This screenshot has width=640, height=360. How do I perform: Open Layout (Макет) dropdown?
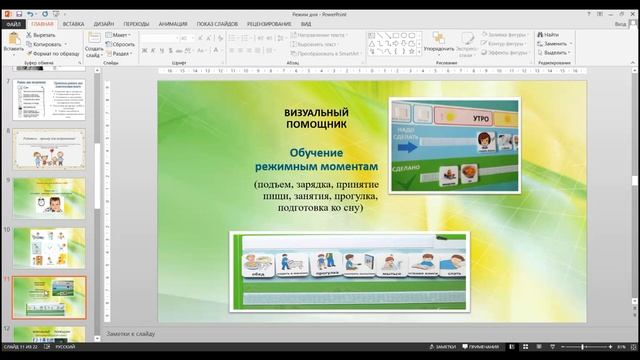click(x=118, y=35)
